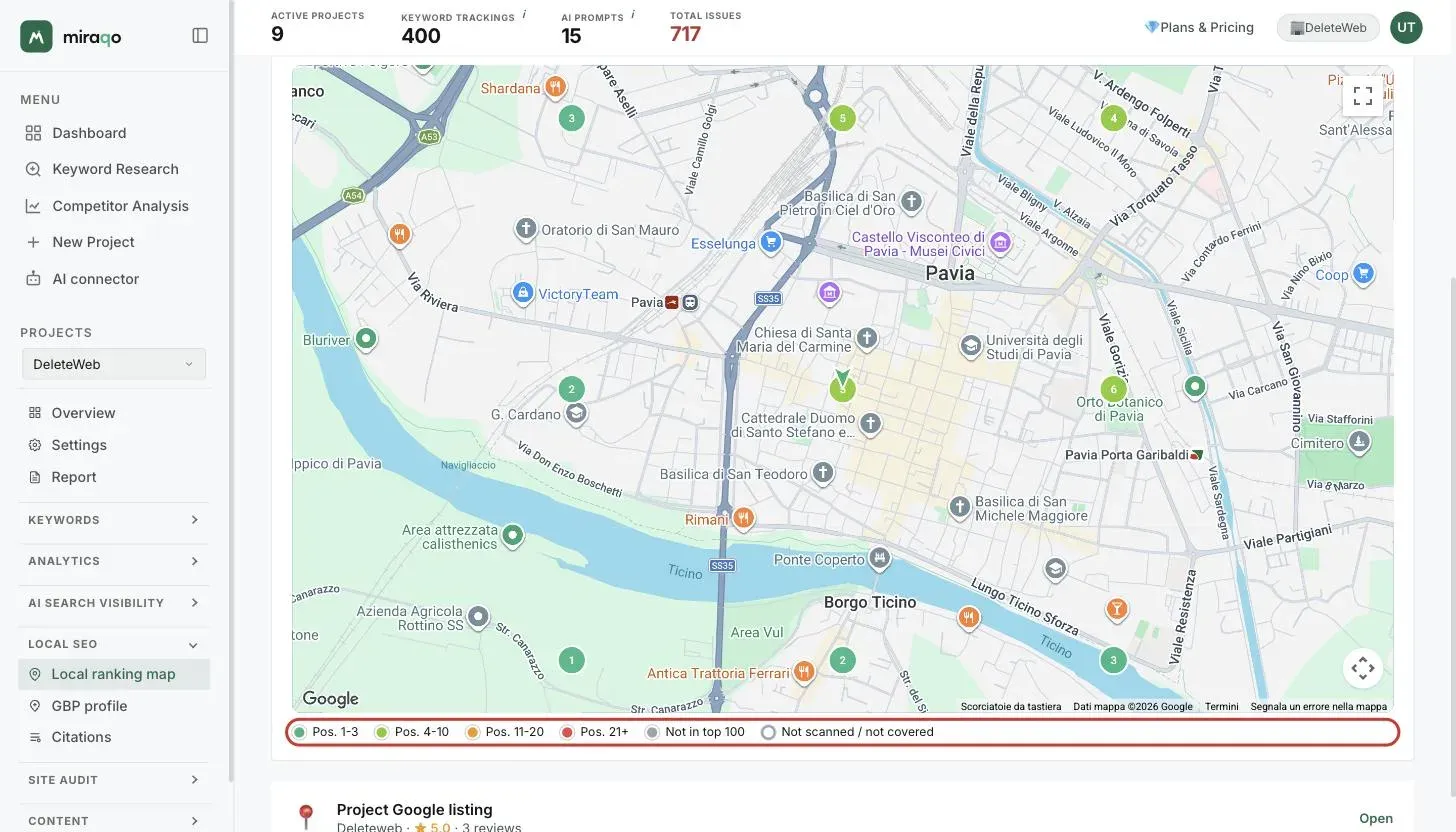Click info icon beside AI Prompts
Screen dimensions: 1456x832
(x=633, y=15)
